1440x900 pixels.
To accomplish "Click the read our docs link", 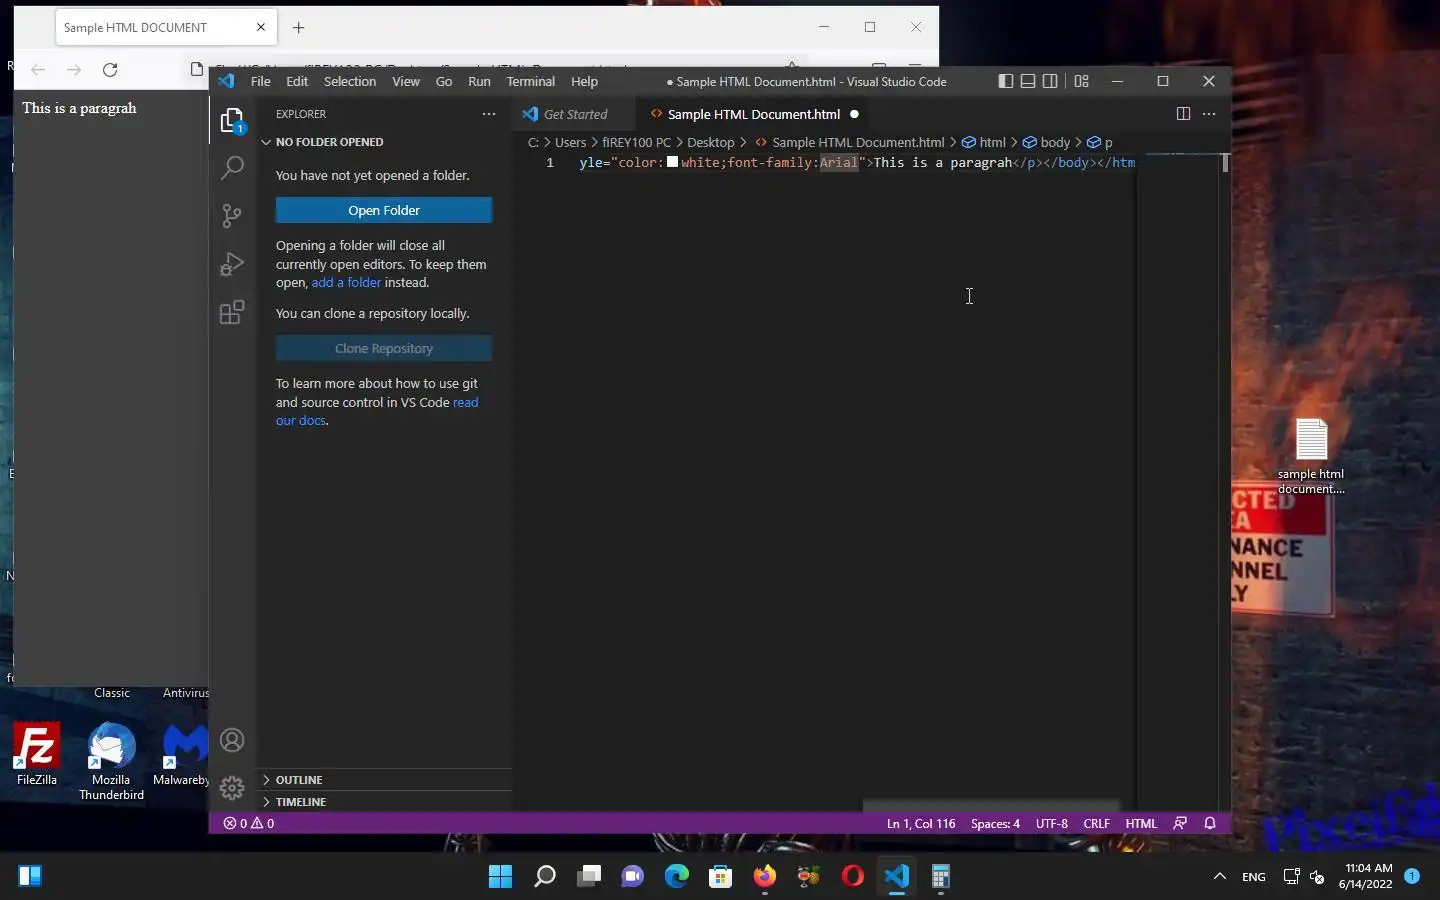I will point(377,411).
